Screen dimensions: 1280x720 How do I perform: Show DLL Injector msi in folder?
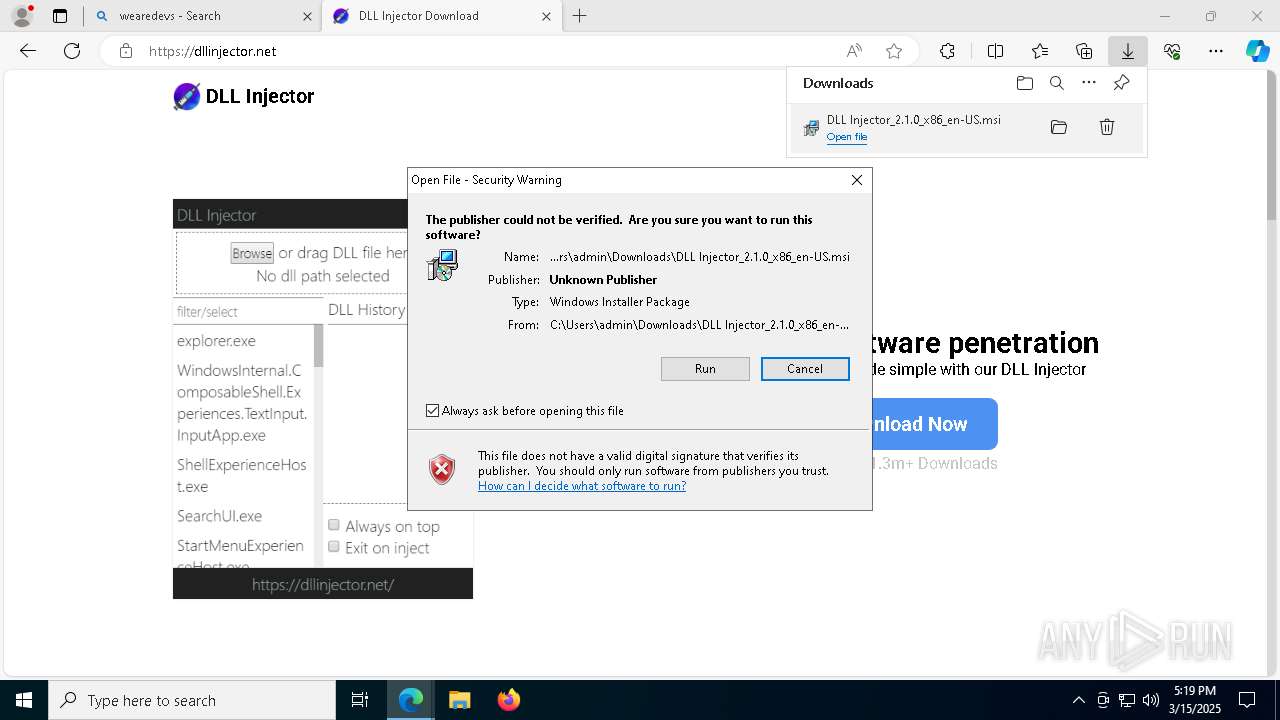1059,127
